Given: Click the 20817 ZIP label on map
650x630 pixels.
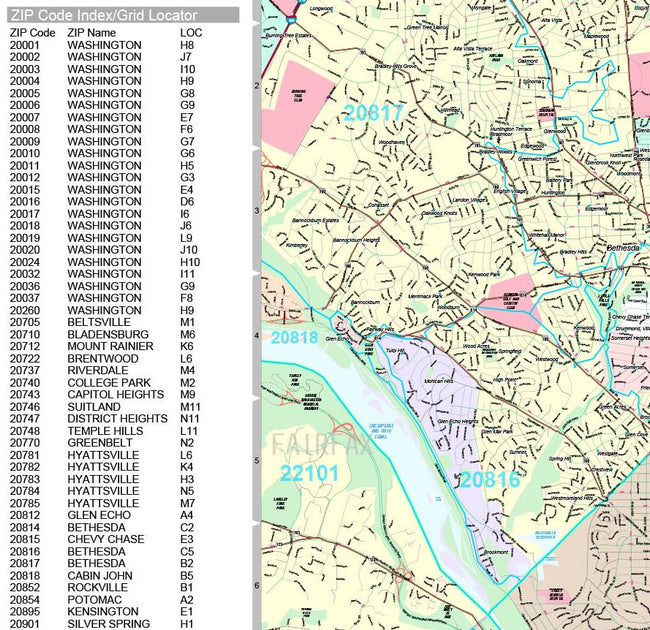Looking at the screenshot, I should pyautogui.click(x=373, y=113).
